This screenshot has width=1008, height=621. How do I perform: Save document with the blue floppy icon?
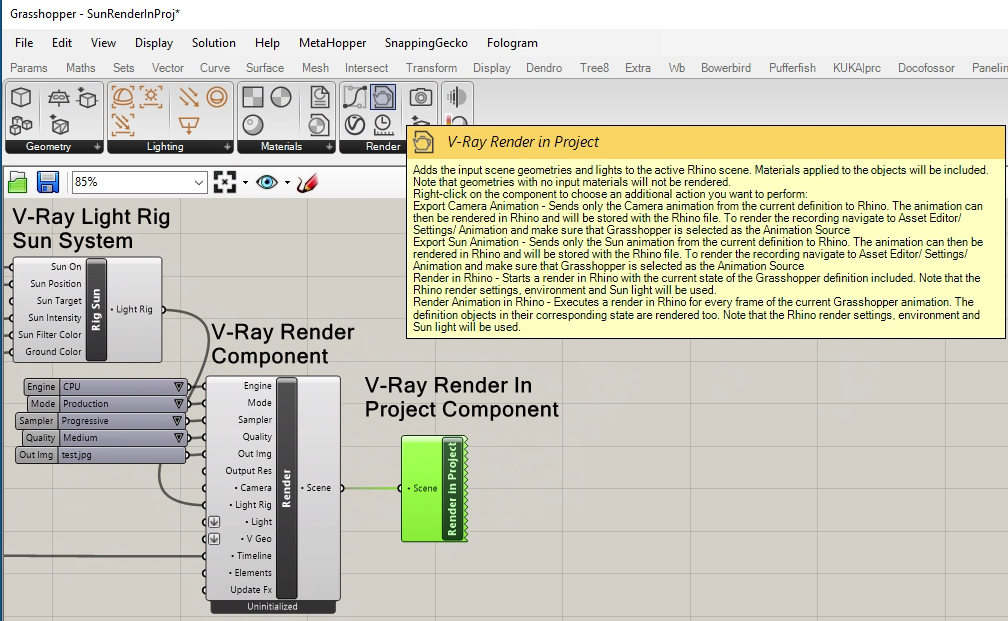pos(48,183)
